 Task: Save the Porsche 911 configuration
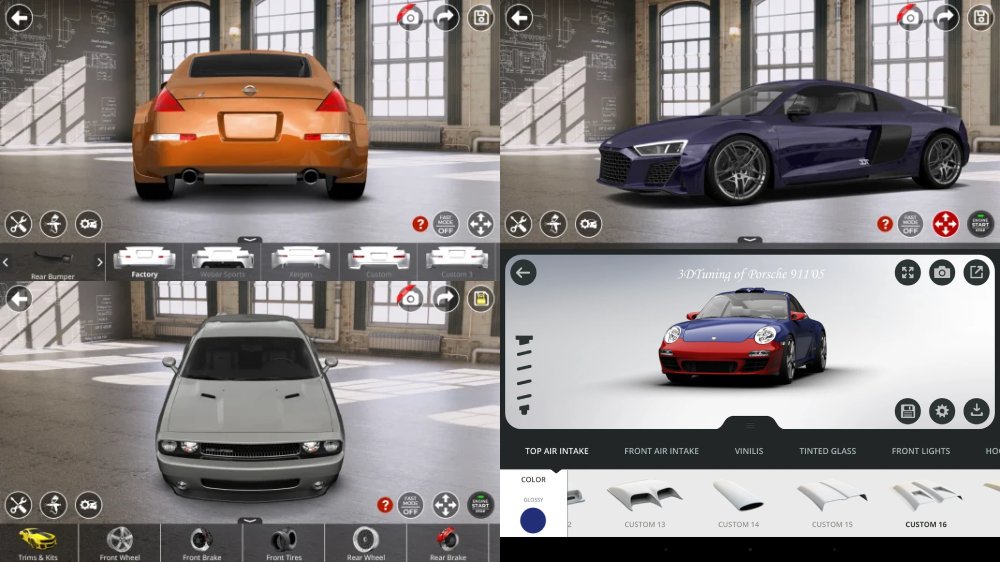tap(908, 411)
